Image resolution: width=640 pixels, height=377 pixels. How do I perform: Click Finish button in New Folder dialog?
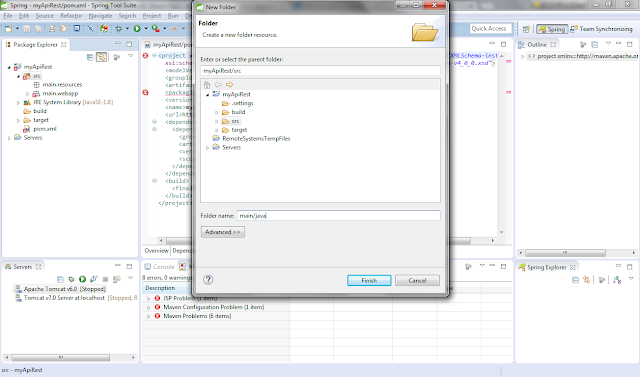pyautogui.click(x=369, y=280)
